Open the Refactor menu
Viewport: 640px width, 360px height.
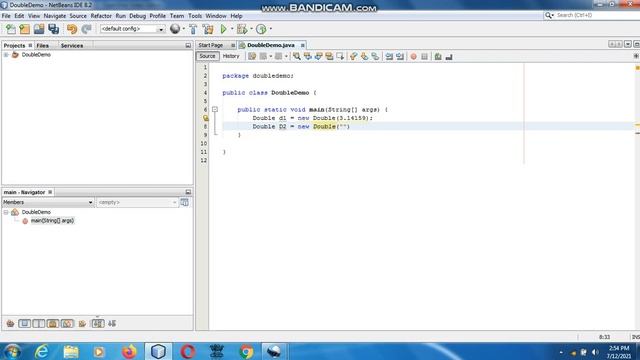[x=101, y=16]
